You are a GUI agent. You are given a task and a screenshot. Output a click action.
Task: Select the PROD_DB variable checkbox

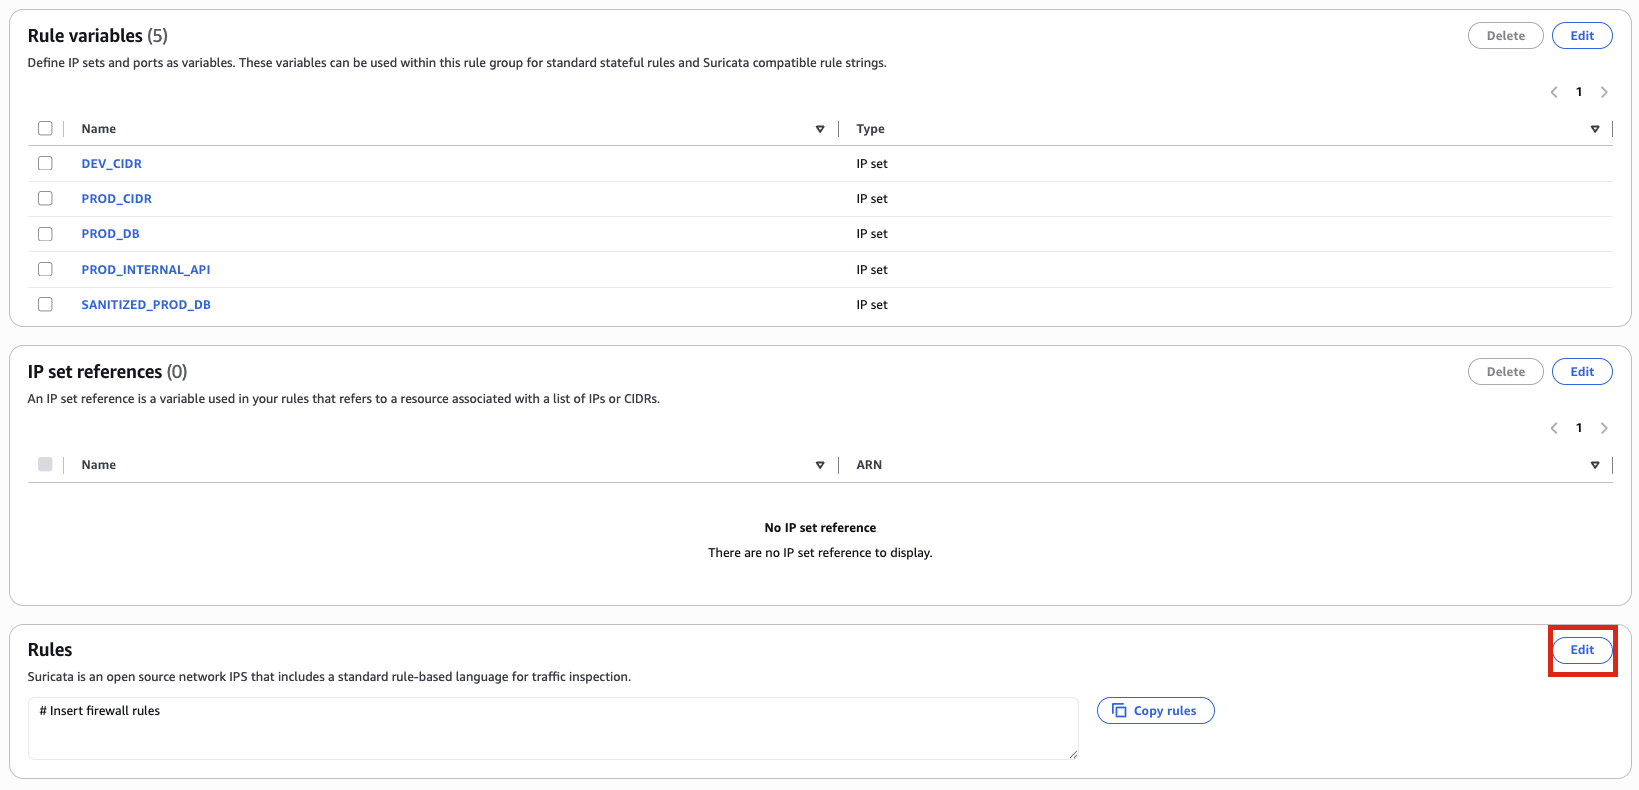[45, 234]
